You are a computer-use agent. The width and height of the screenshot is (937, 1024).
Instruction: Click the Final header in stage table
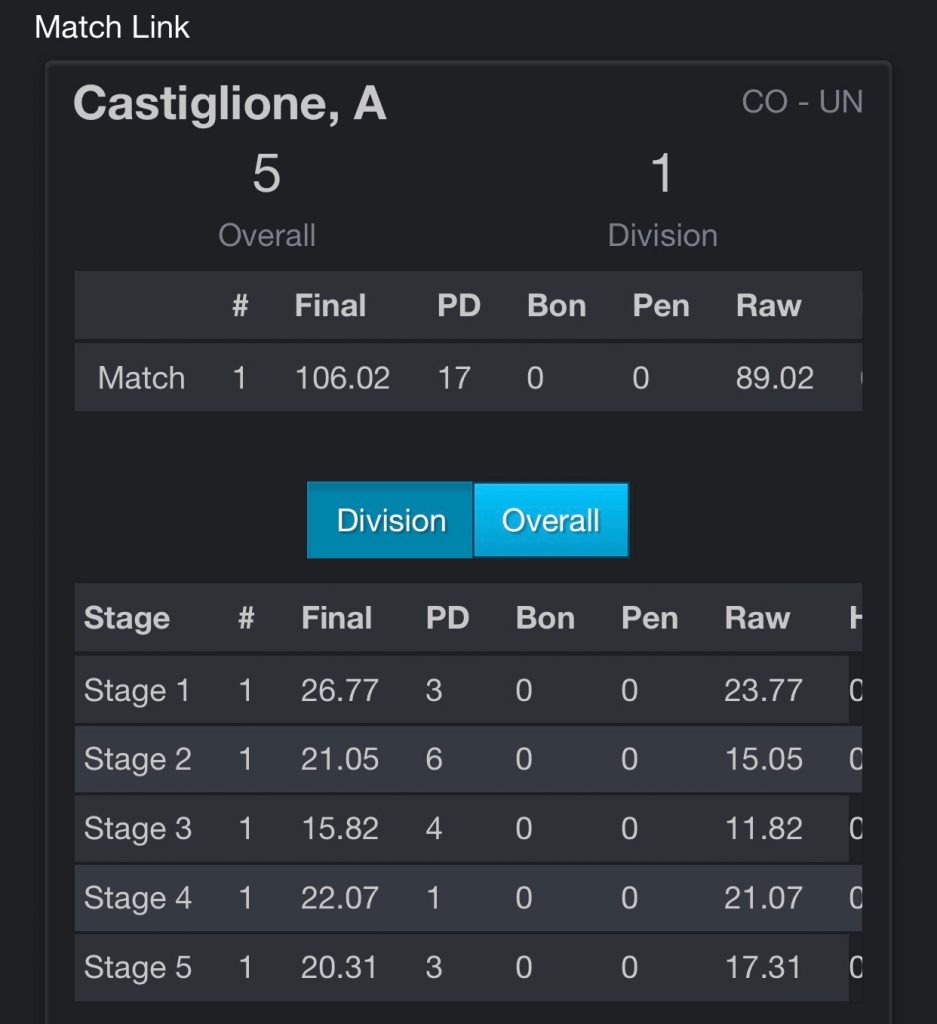point(336,618)
